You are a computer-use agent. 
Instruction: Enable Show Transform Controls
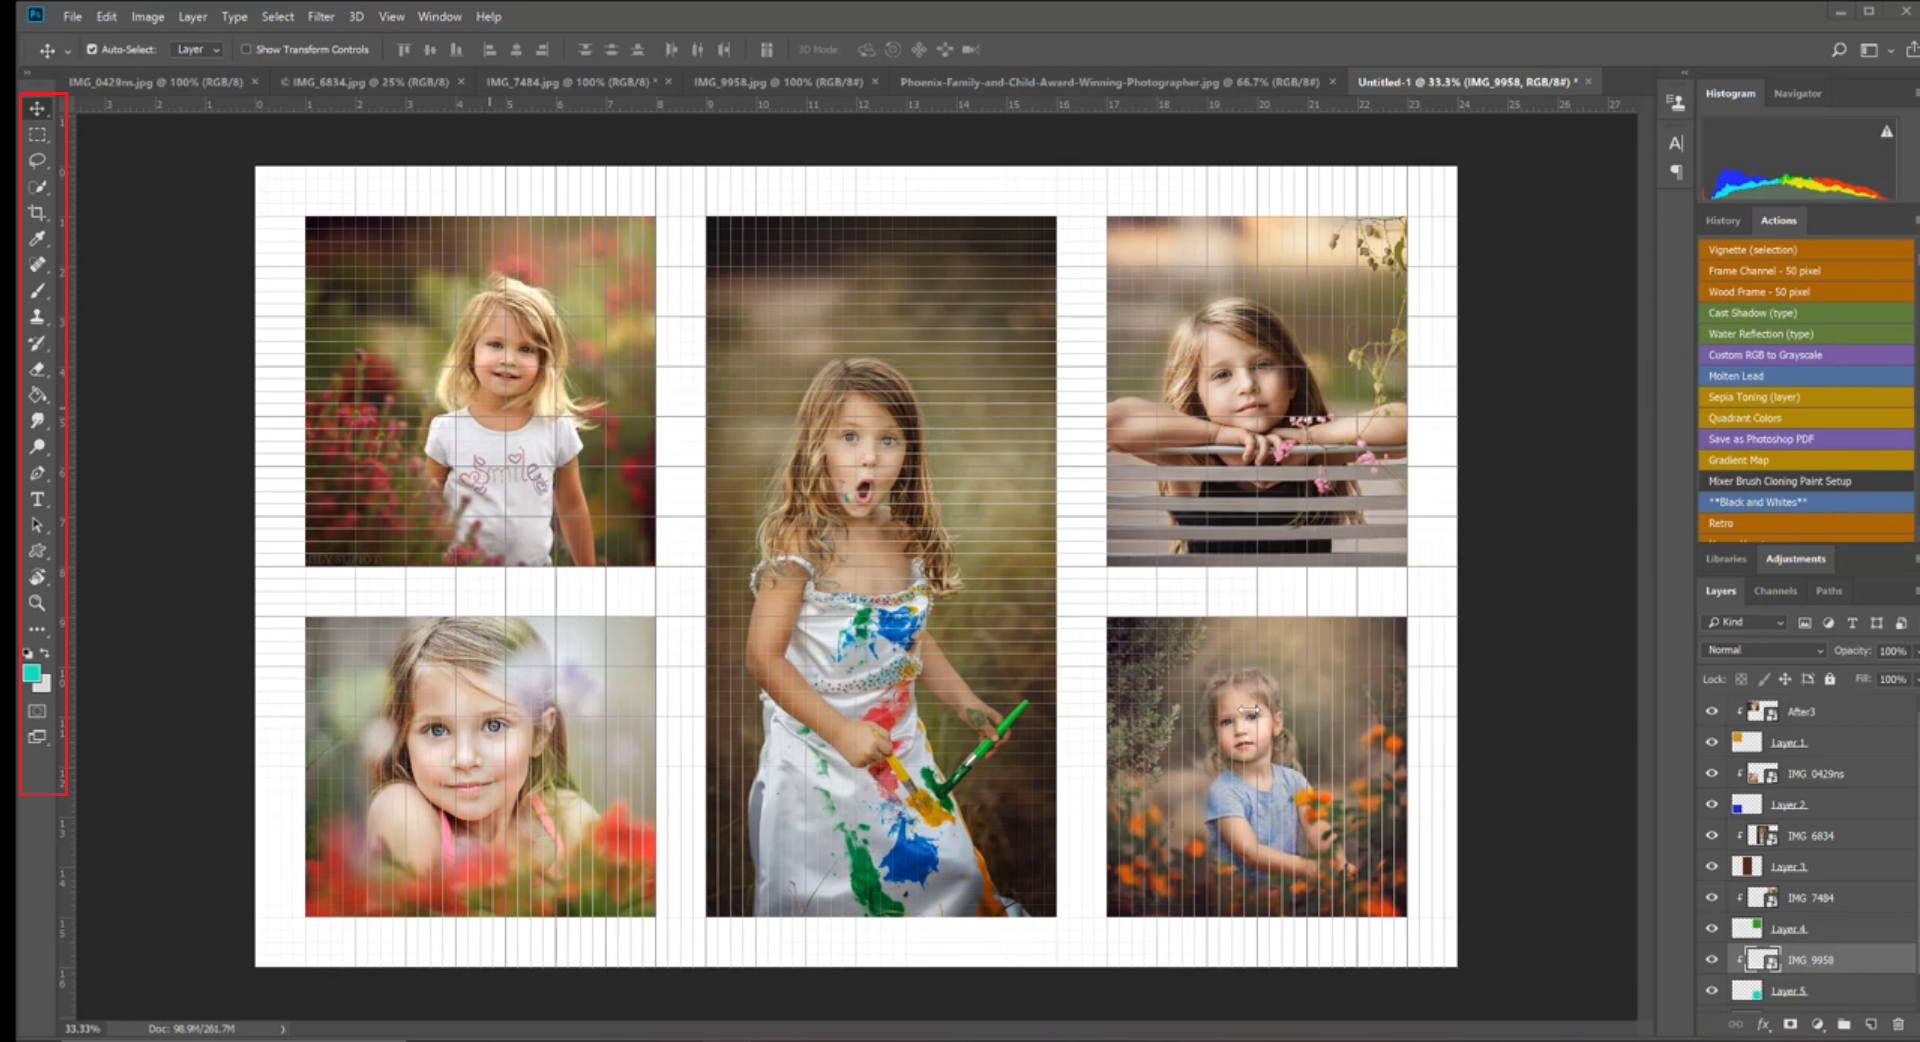pyautogui.click(x=245, y=49)
